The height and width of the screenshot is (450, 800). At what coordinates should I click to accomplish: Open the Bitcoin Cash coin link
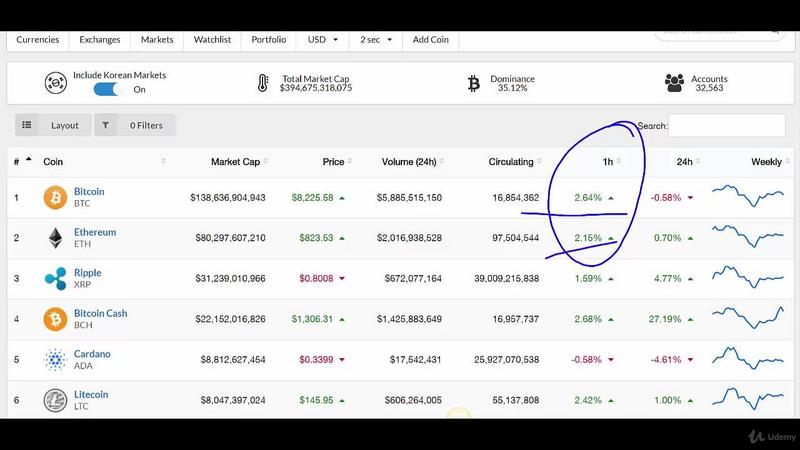[101, 313]
